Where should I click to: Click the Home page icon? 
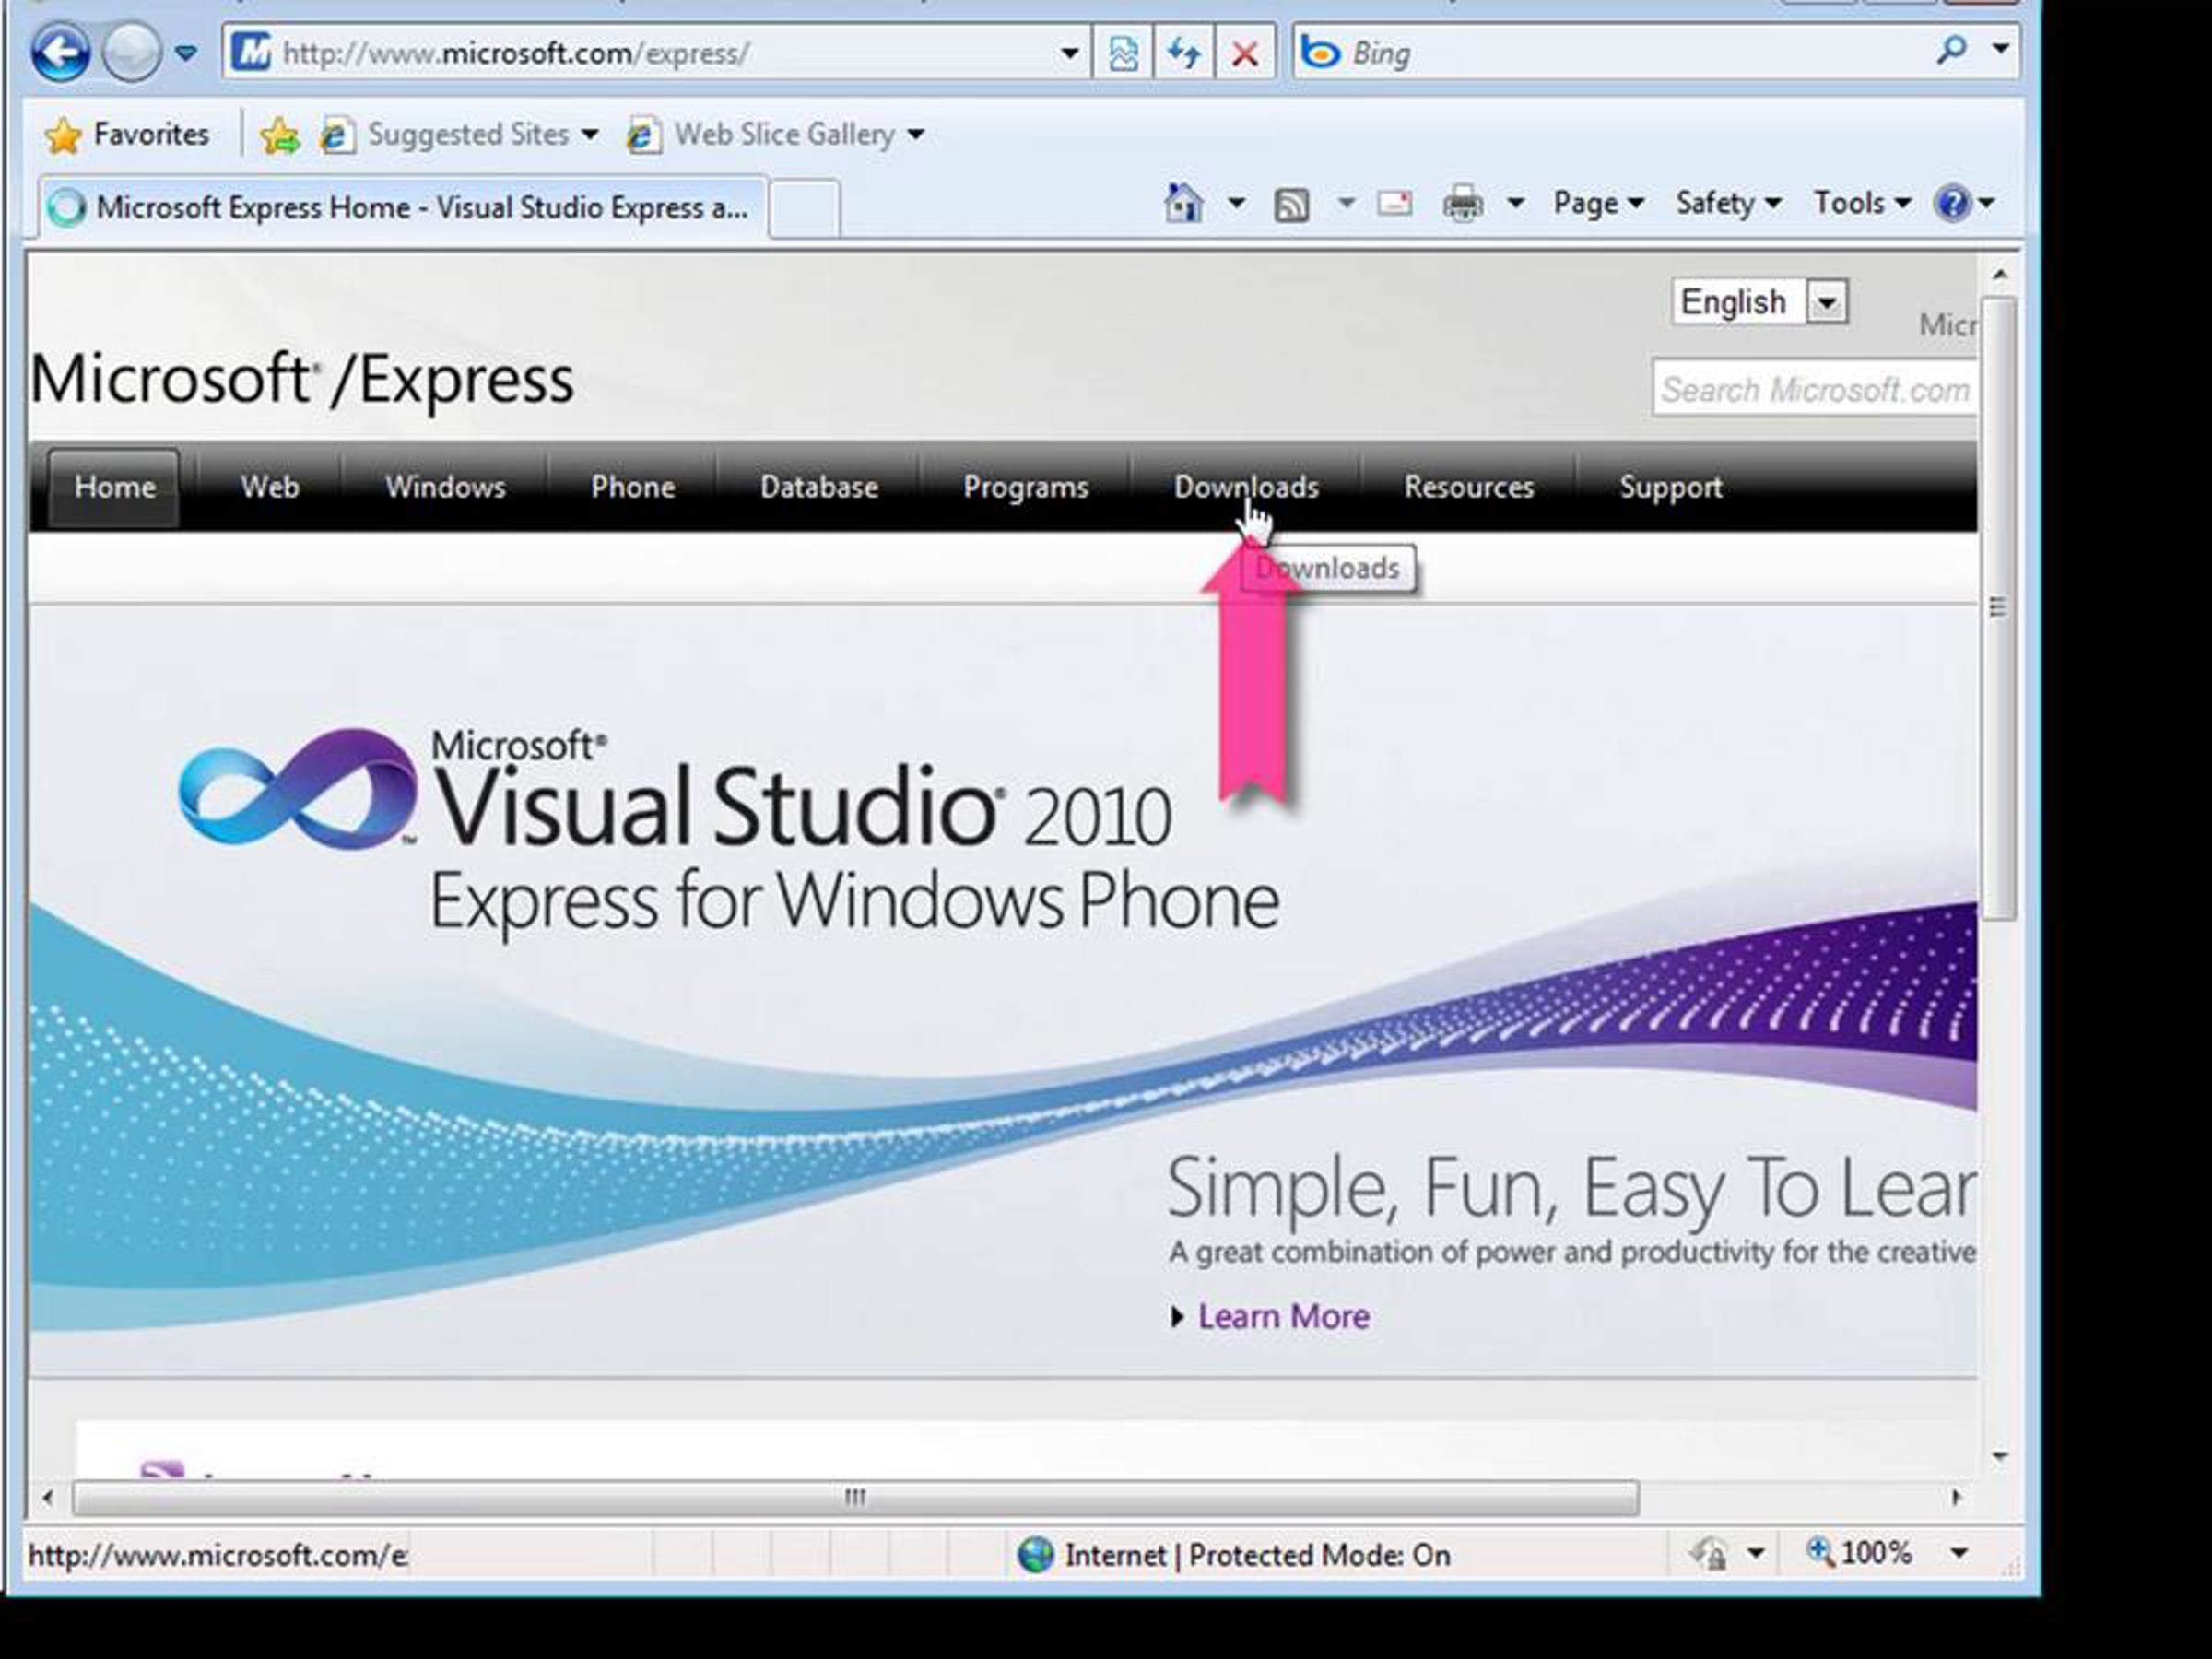pos(1185,204)
